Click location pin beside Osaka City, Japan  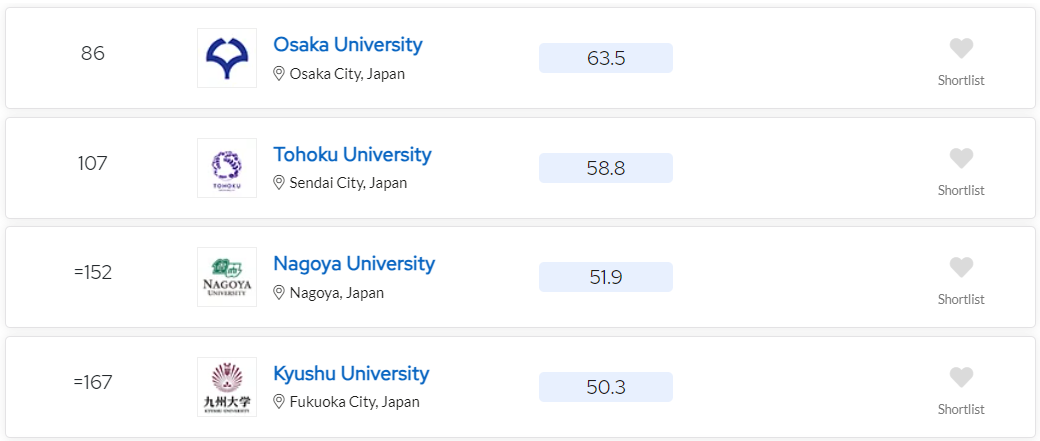(x=279, y=74)
